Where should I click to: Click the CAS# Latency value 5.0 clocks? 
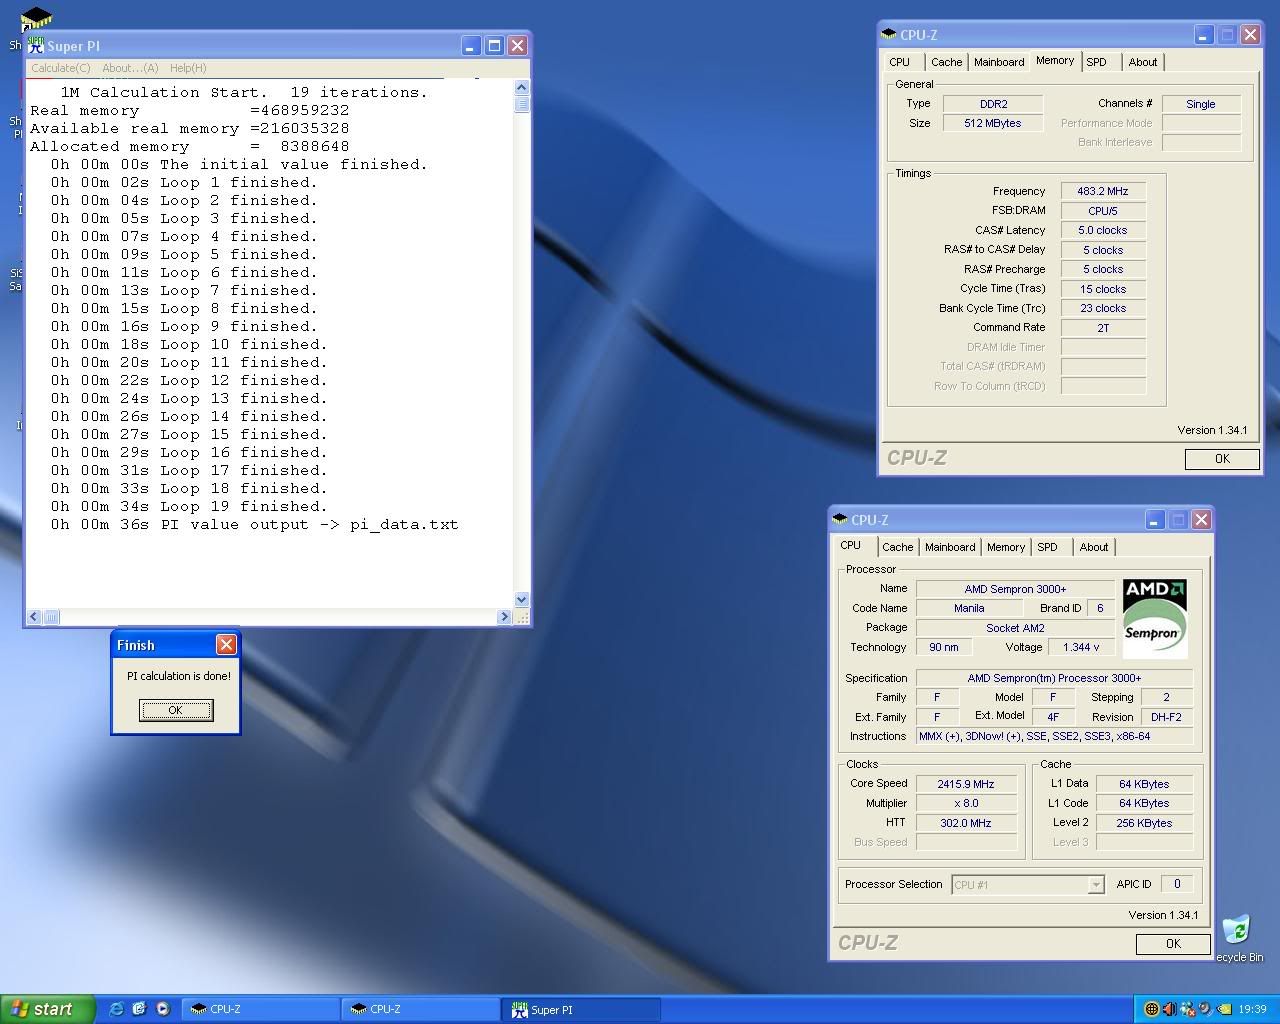[x=1103, y=230]
